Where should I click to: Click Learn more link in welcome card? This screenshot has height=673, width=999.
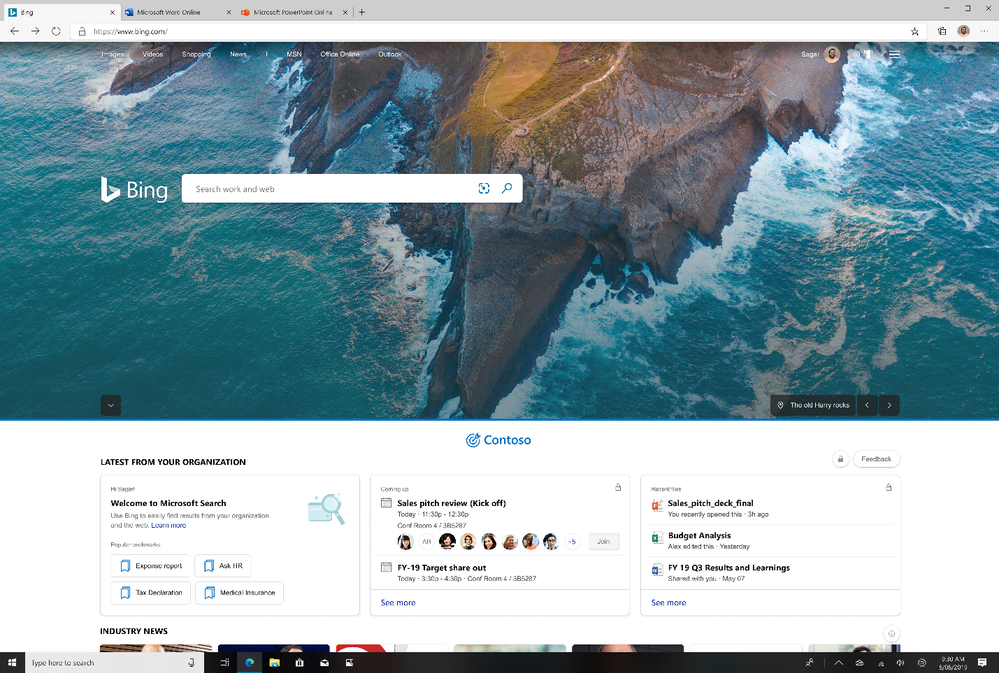(x=168, y=525)
